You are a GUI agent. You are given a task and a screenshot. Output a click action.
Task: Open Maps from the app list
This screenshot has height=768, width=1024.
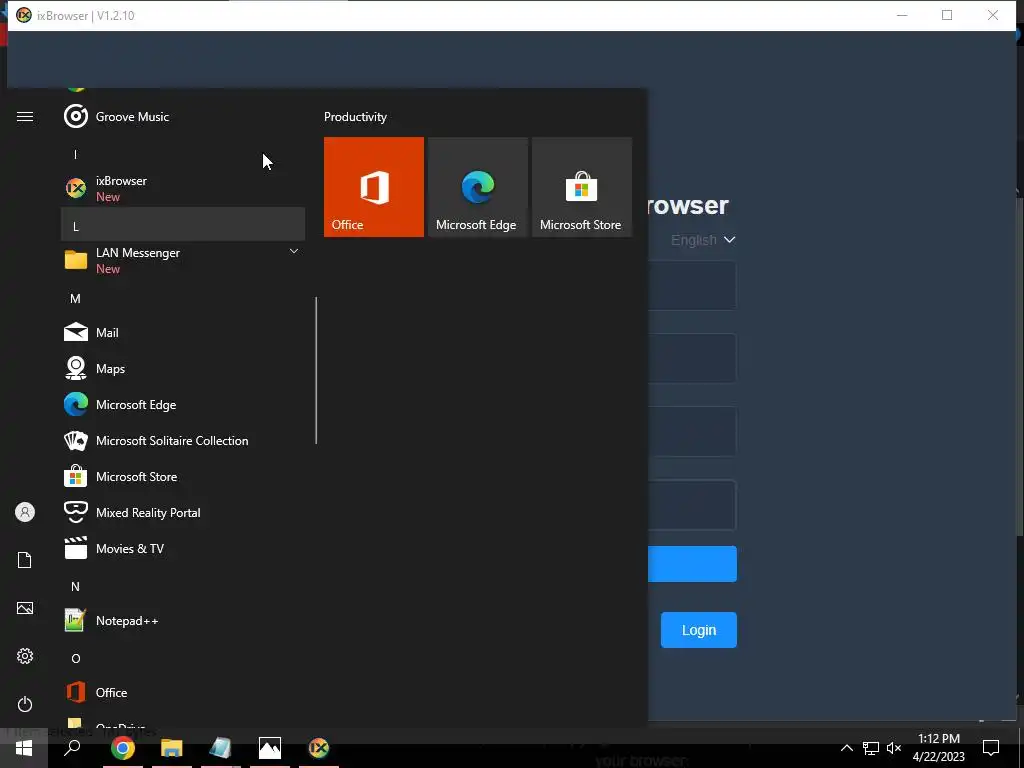[x=183, y=368]
